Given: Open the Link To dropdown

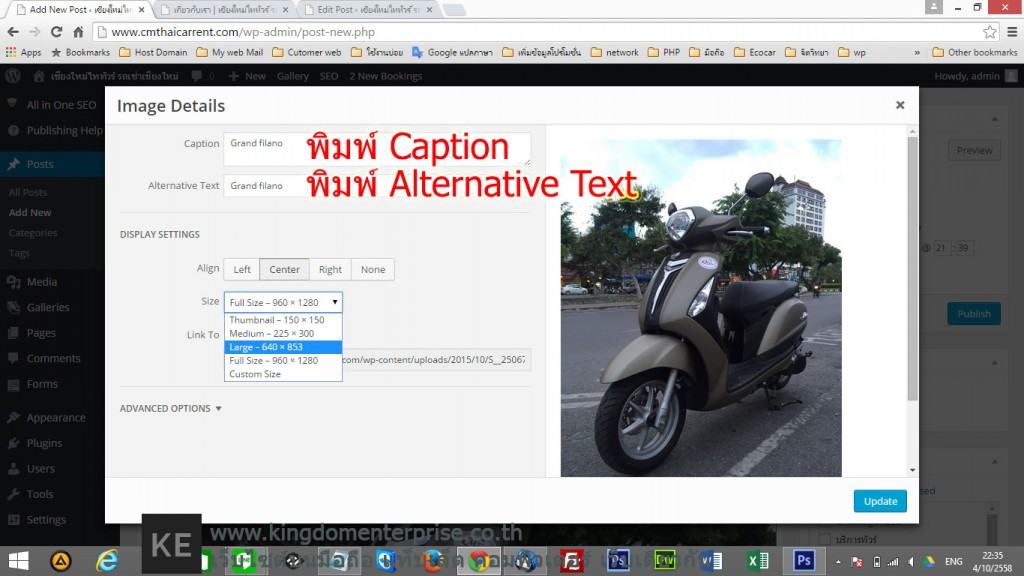Looking at the screenshot, I should 283,334.
